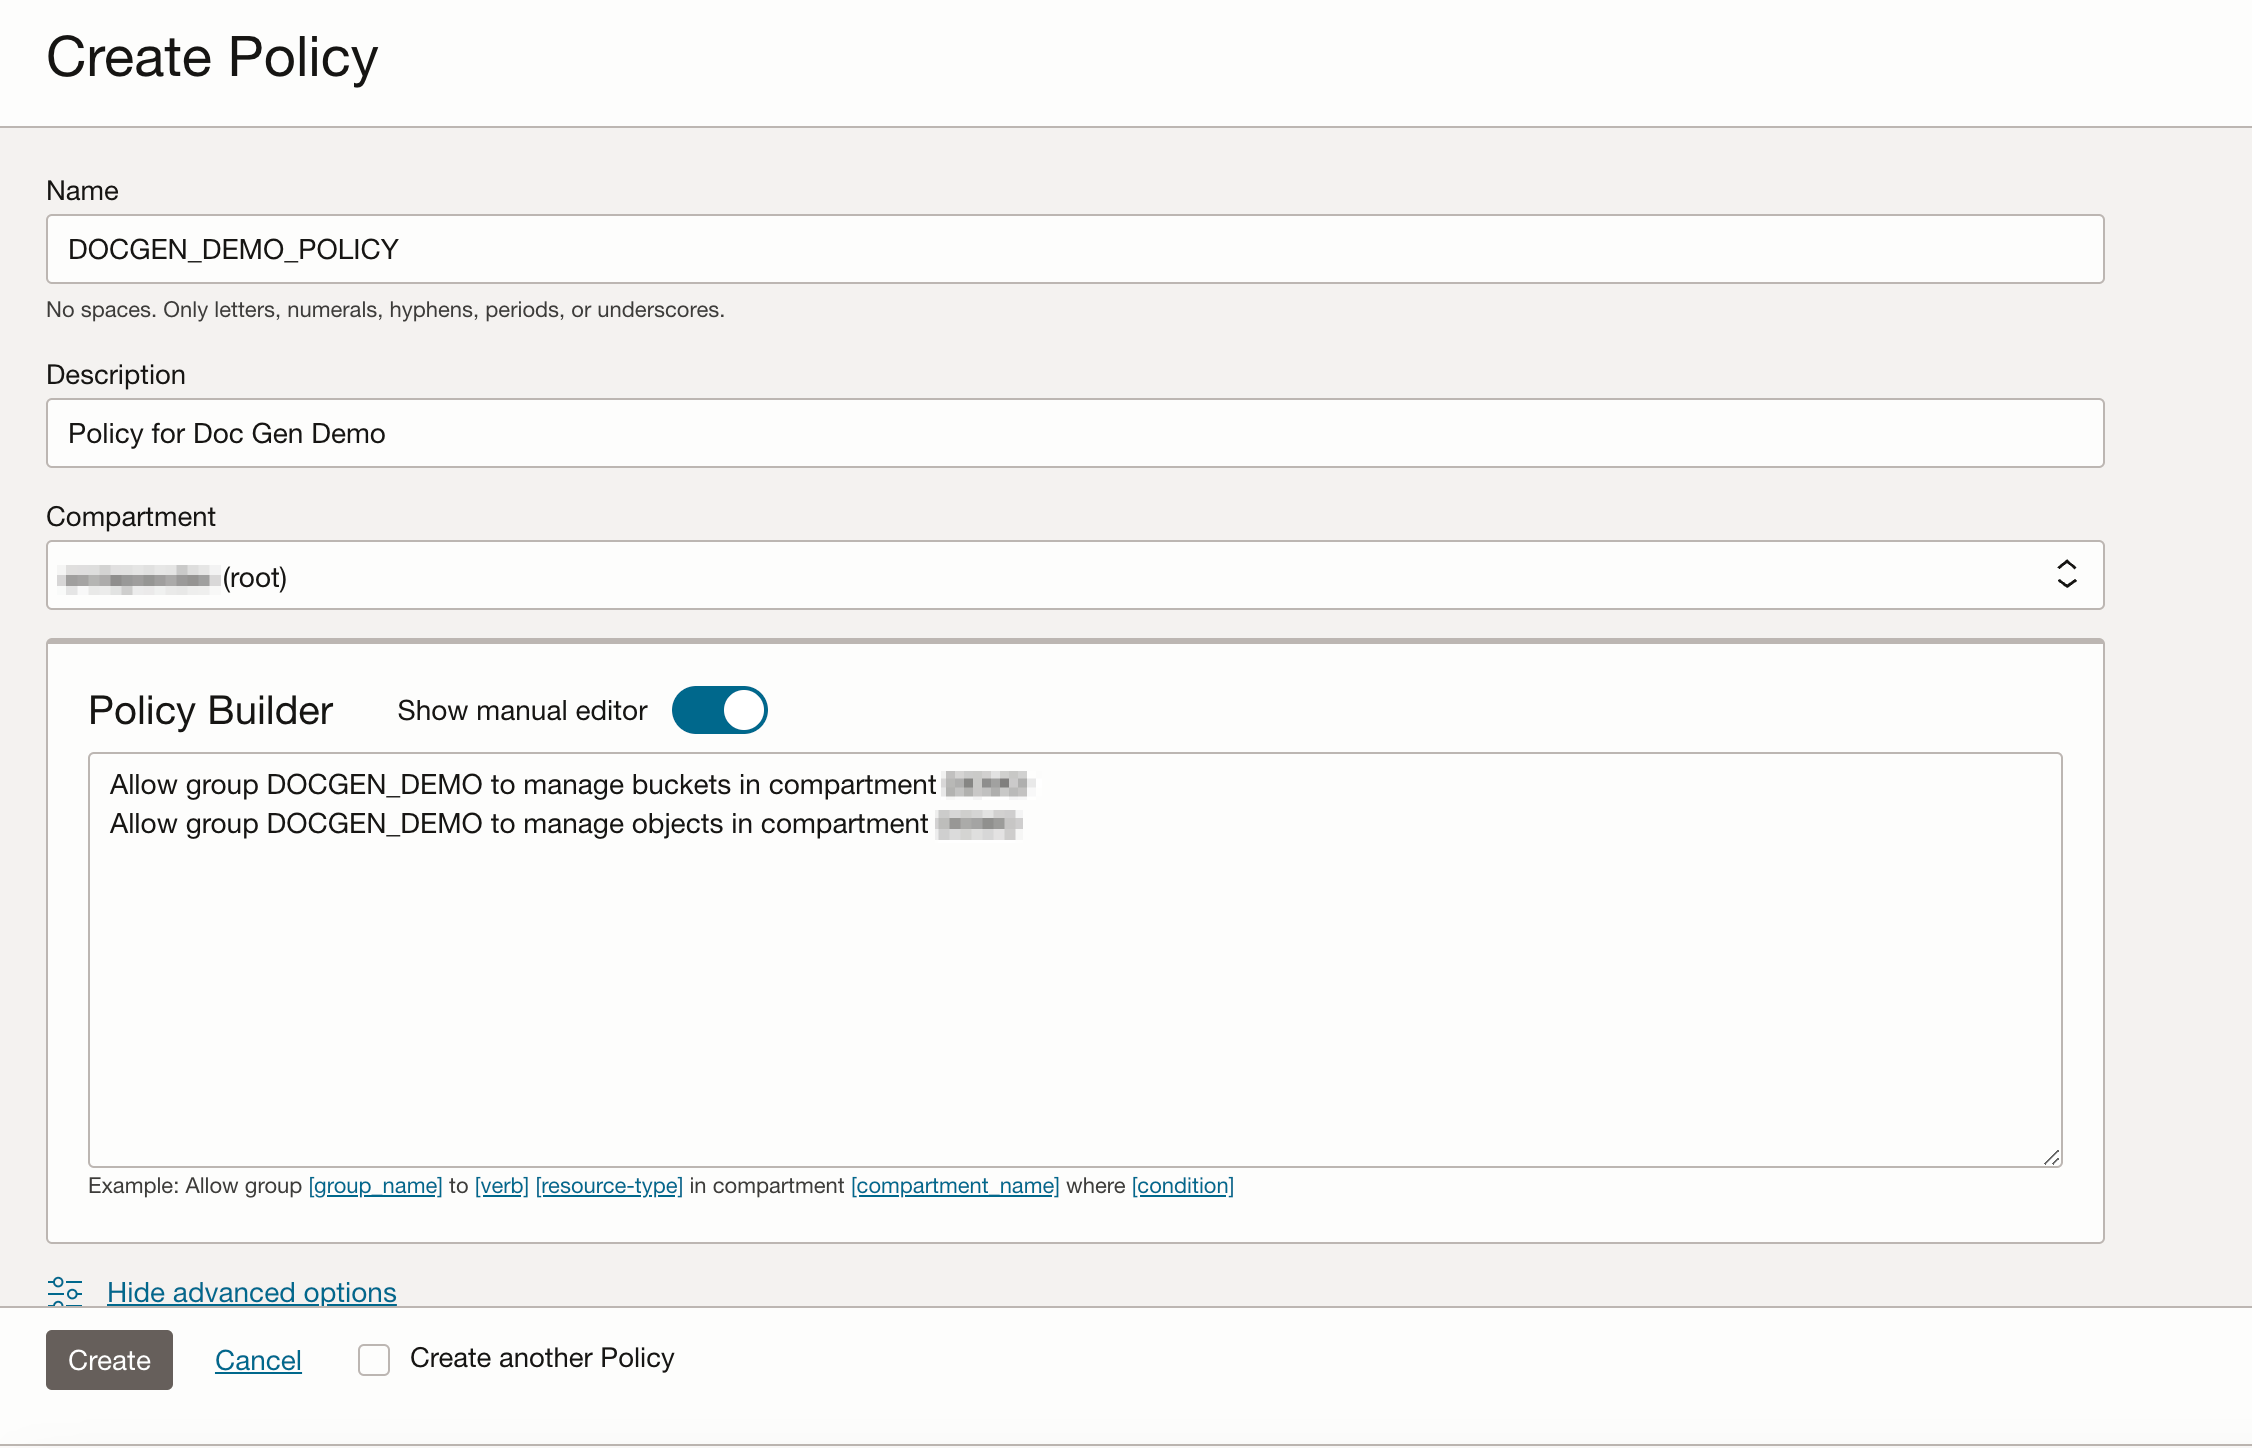Select the DOCGEN_DEMO_POLICY name text
The image size is (2252, 1448).
pyautogui.click(x=233, y=249)
